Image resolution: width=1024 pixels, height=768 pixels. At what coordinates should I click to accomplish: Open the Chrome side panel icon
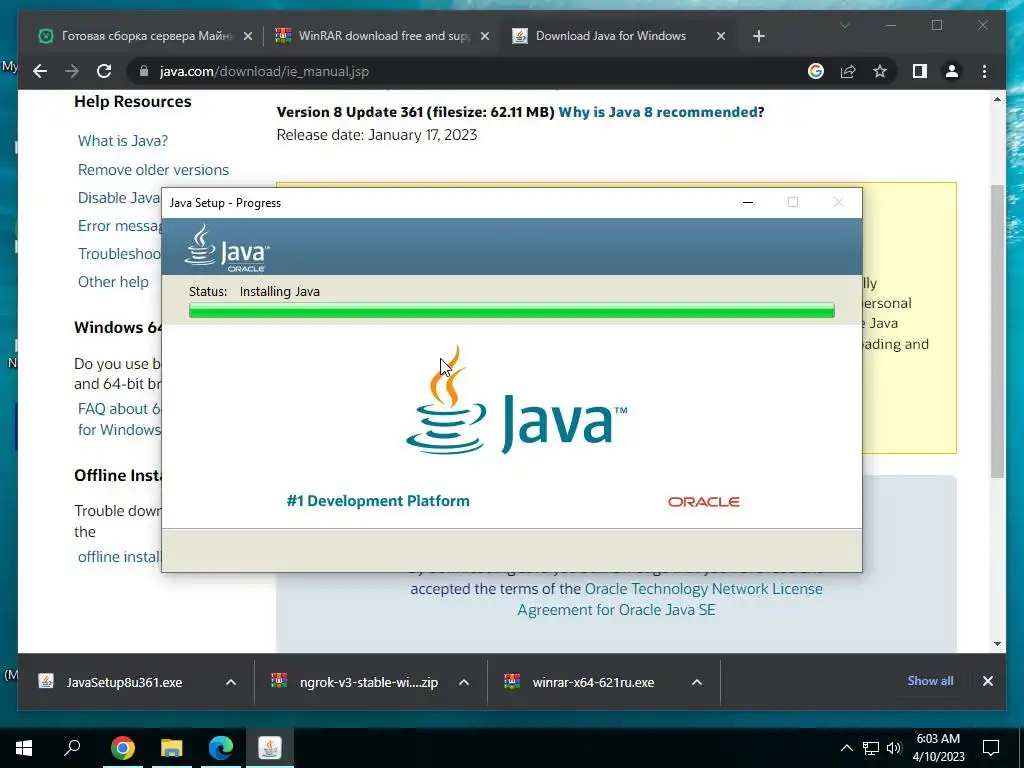(920, 71)
